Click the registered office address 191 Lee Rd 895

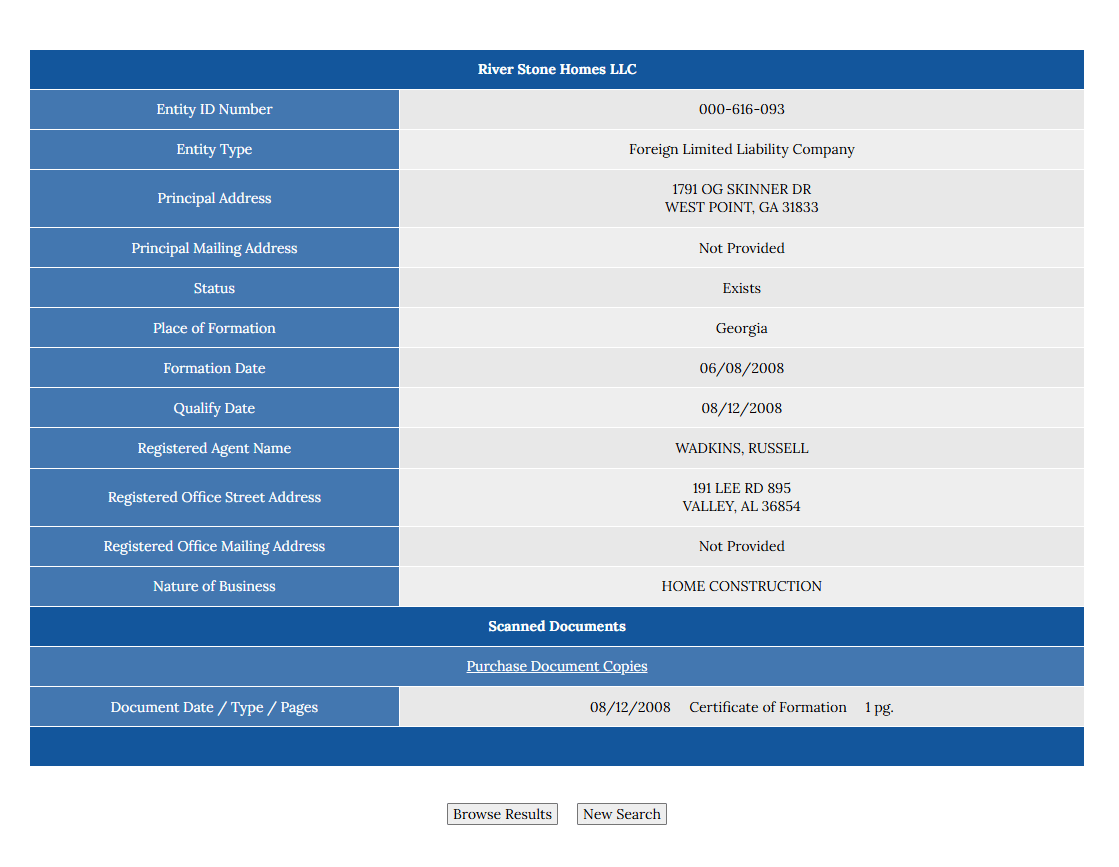pos(741,488)
